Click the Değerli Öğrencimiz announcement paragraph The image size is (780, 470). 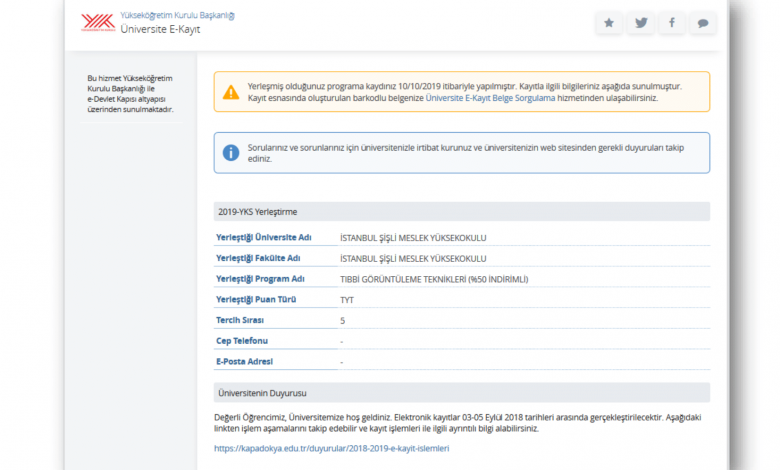[458, 423]
